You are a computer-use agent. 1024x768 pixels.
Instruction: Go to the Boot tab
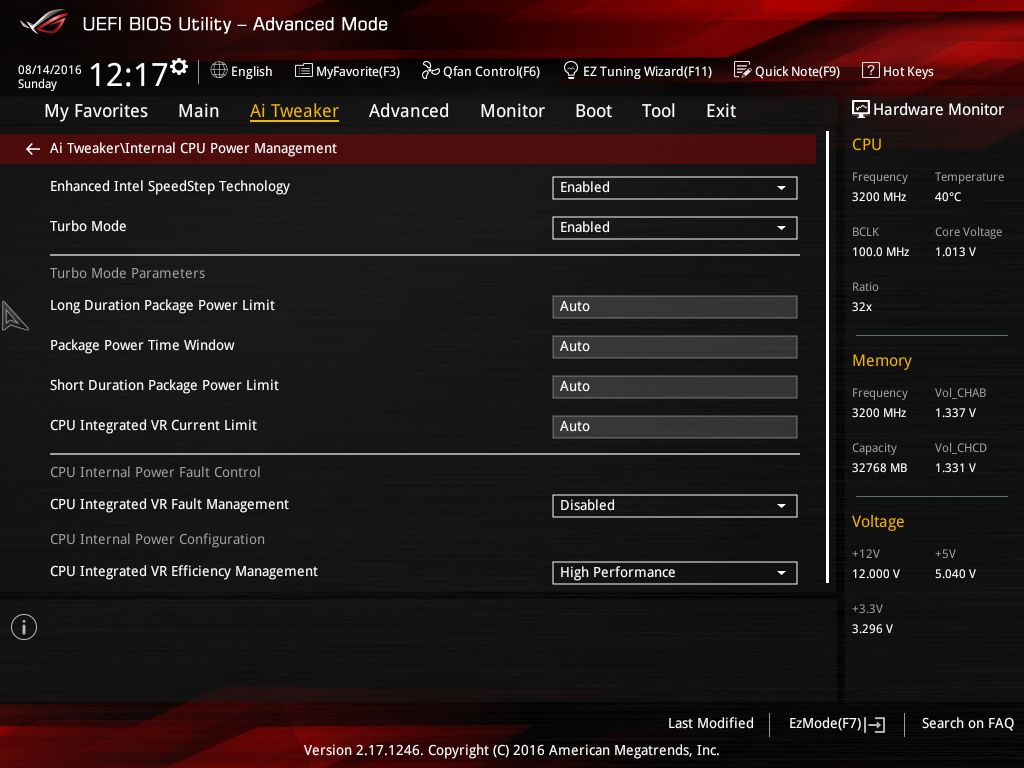(x=593, y=111)
